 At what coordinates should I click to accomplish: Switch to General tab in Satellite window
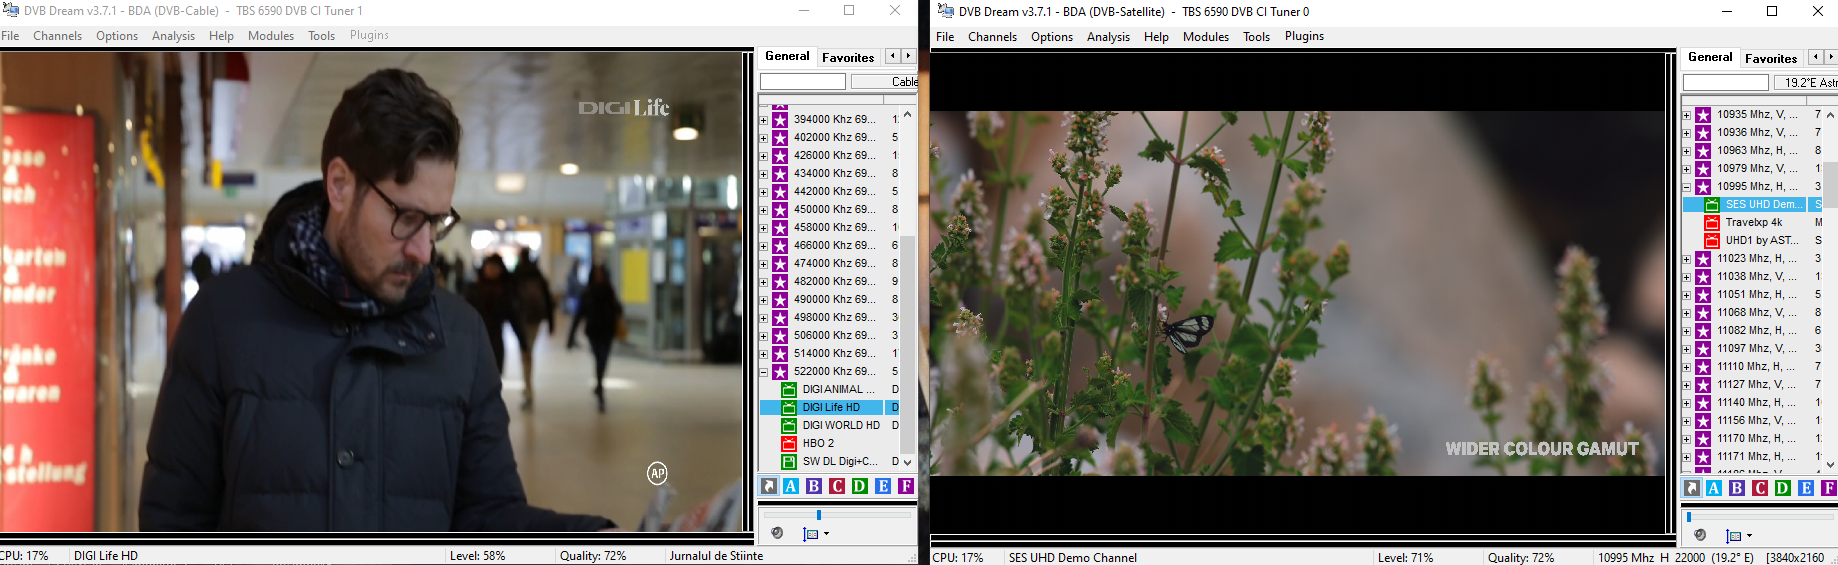point(1710,57)
